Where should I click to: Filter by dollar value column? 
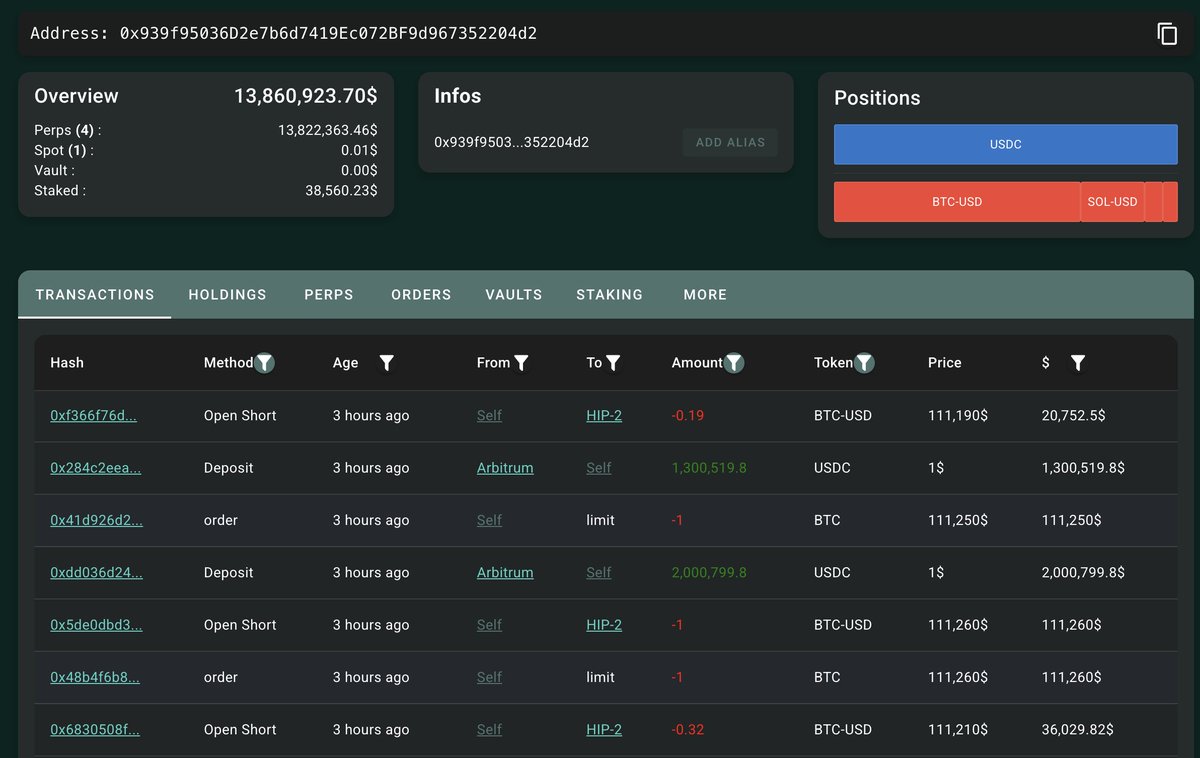[1077, 363]
